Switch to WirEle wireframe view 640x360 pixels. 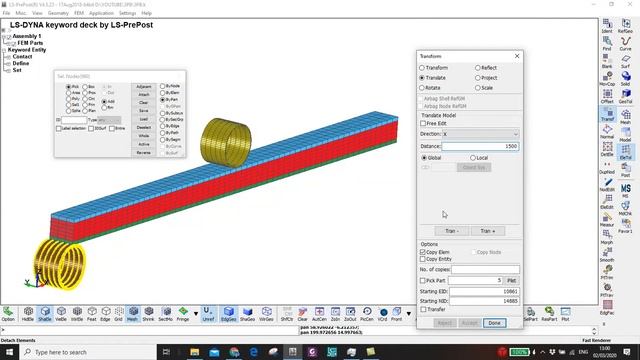(77, 314)
